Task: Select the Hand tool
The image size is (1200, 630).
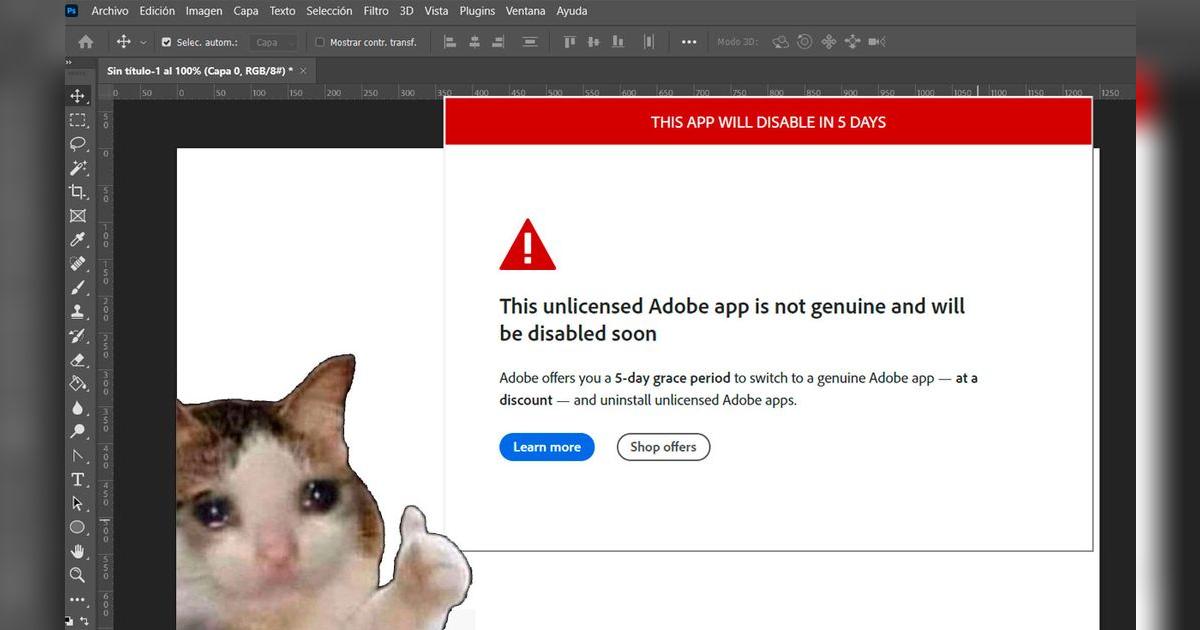Action: [78, 551]
